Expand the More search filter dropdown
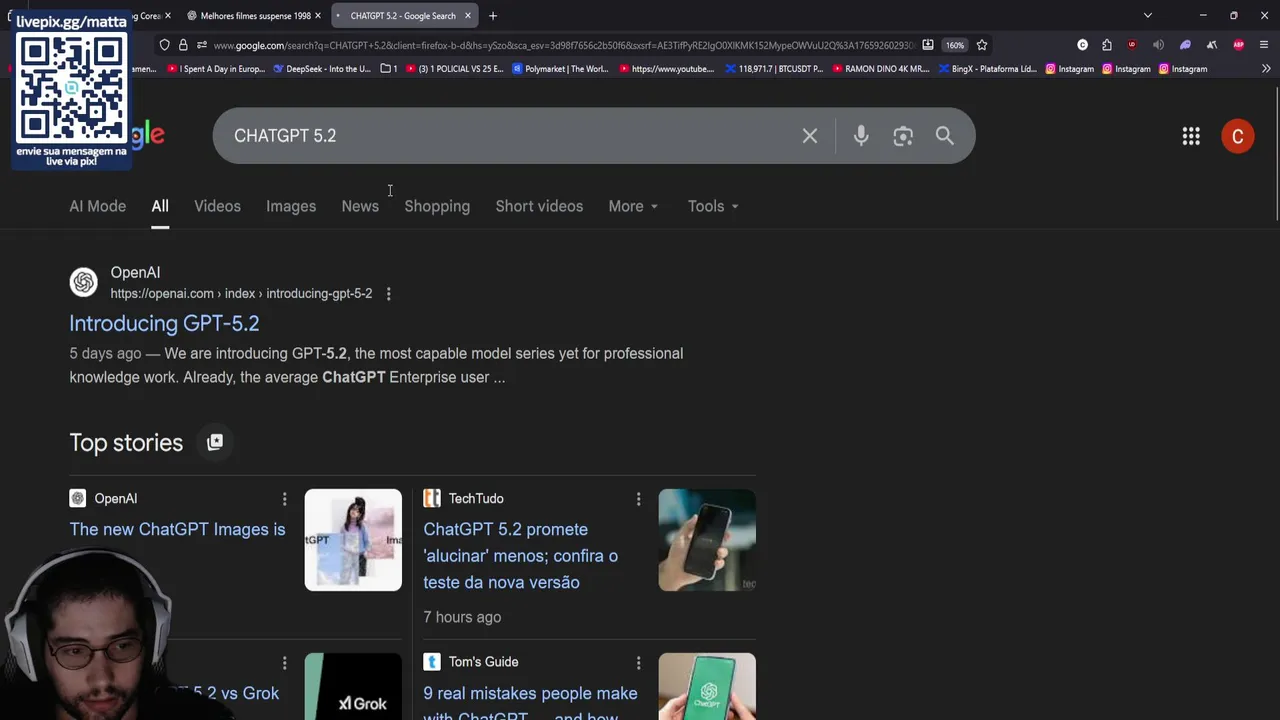 tap(633, 206)
